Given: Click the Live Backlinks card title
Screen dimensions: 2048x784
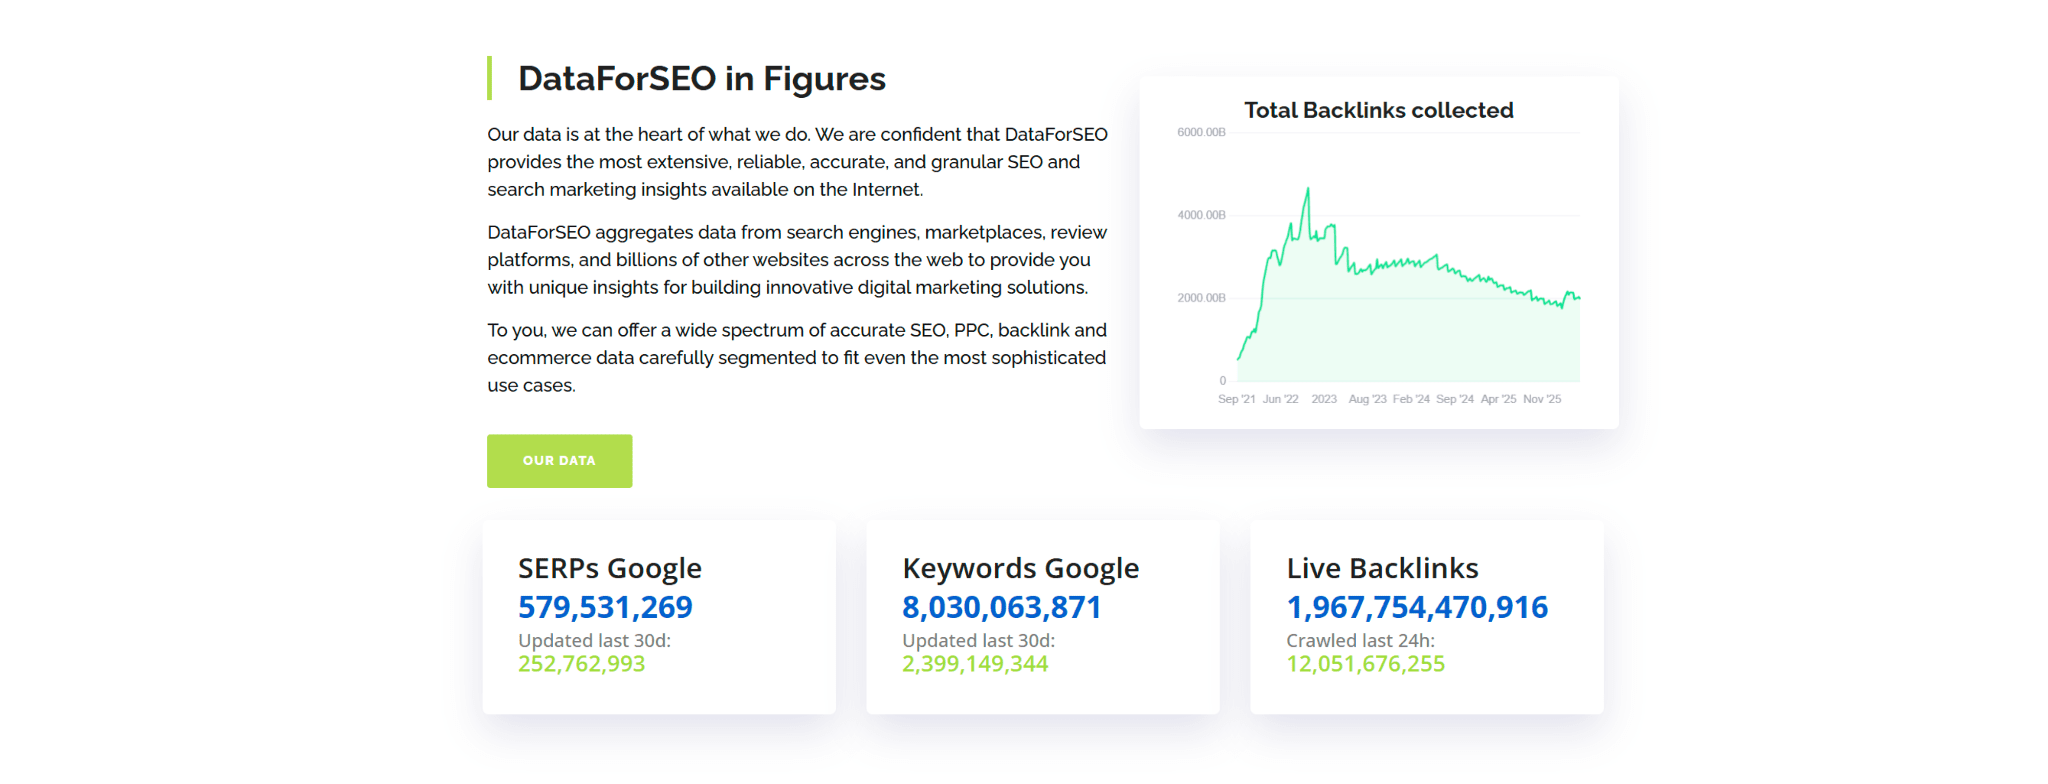Looking at the screenshot, I should (x=1382, y=568).
